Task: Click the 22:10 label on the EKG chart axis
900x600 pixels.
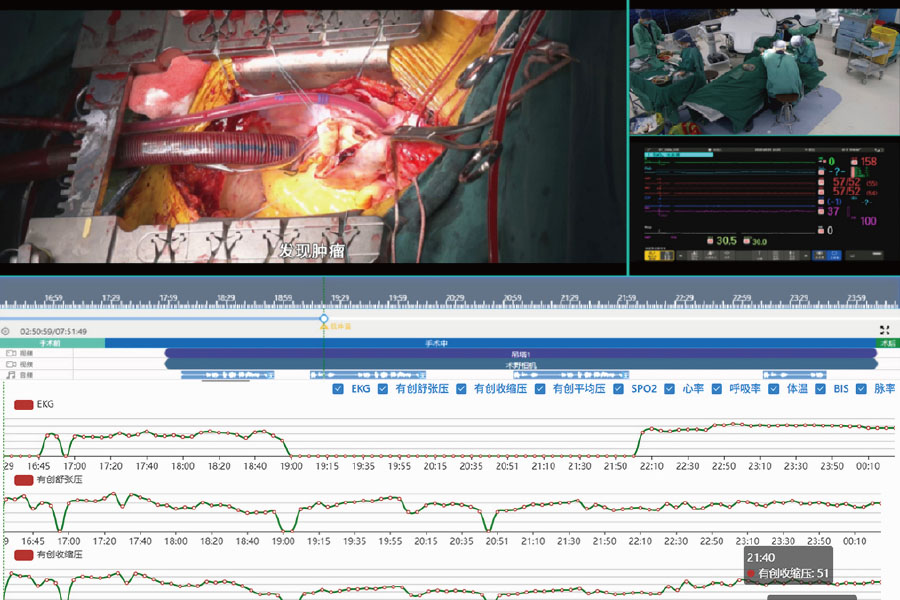Action: click(x=651, y=466)
